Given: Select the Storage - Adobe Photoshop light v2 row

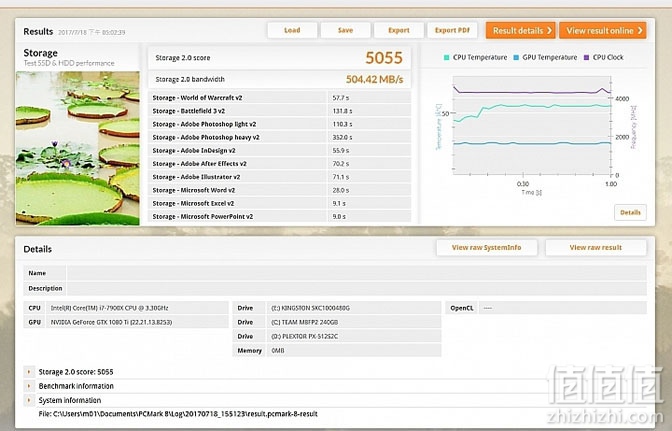Looking at the screenshot, I should pyautogui.click(x=279, y=124).
